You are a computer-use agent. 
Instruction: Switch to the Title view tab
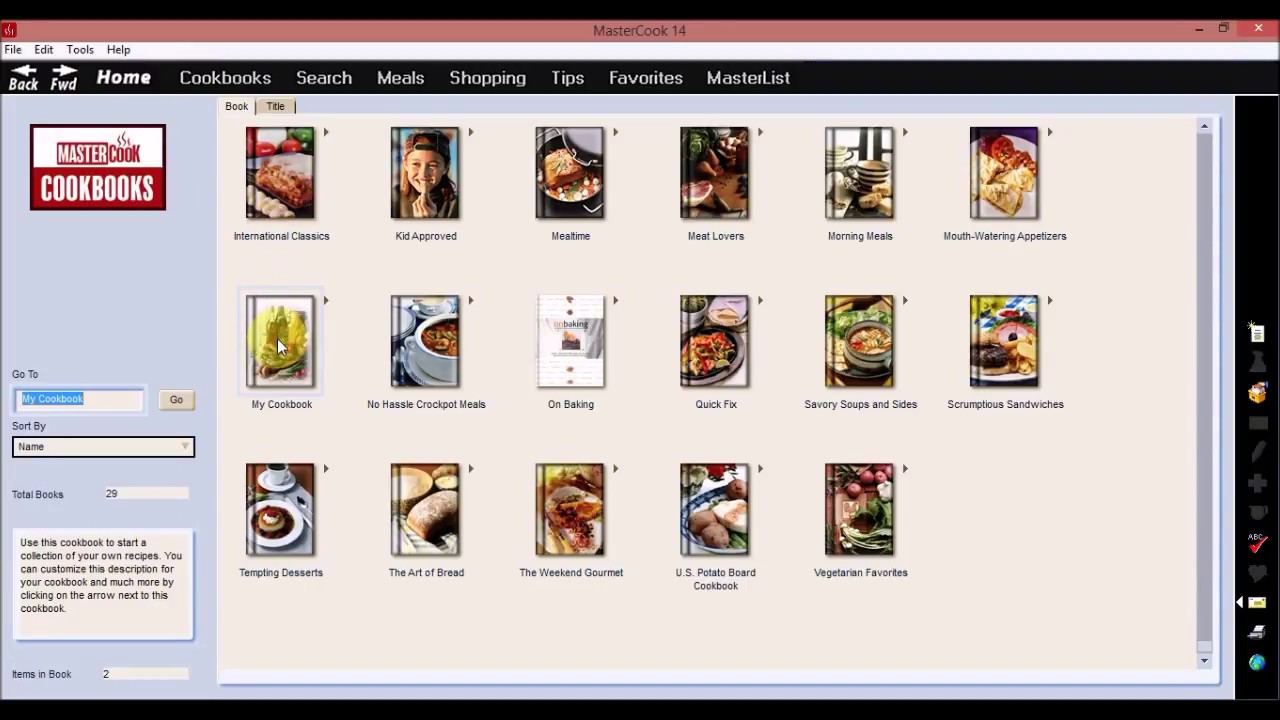[275, 106]
